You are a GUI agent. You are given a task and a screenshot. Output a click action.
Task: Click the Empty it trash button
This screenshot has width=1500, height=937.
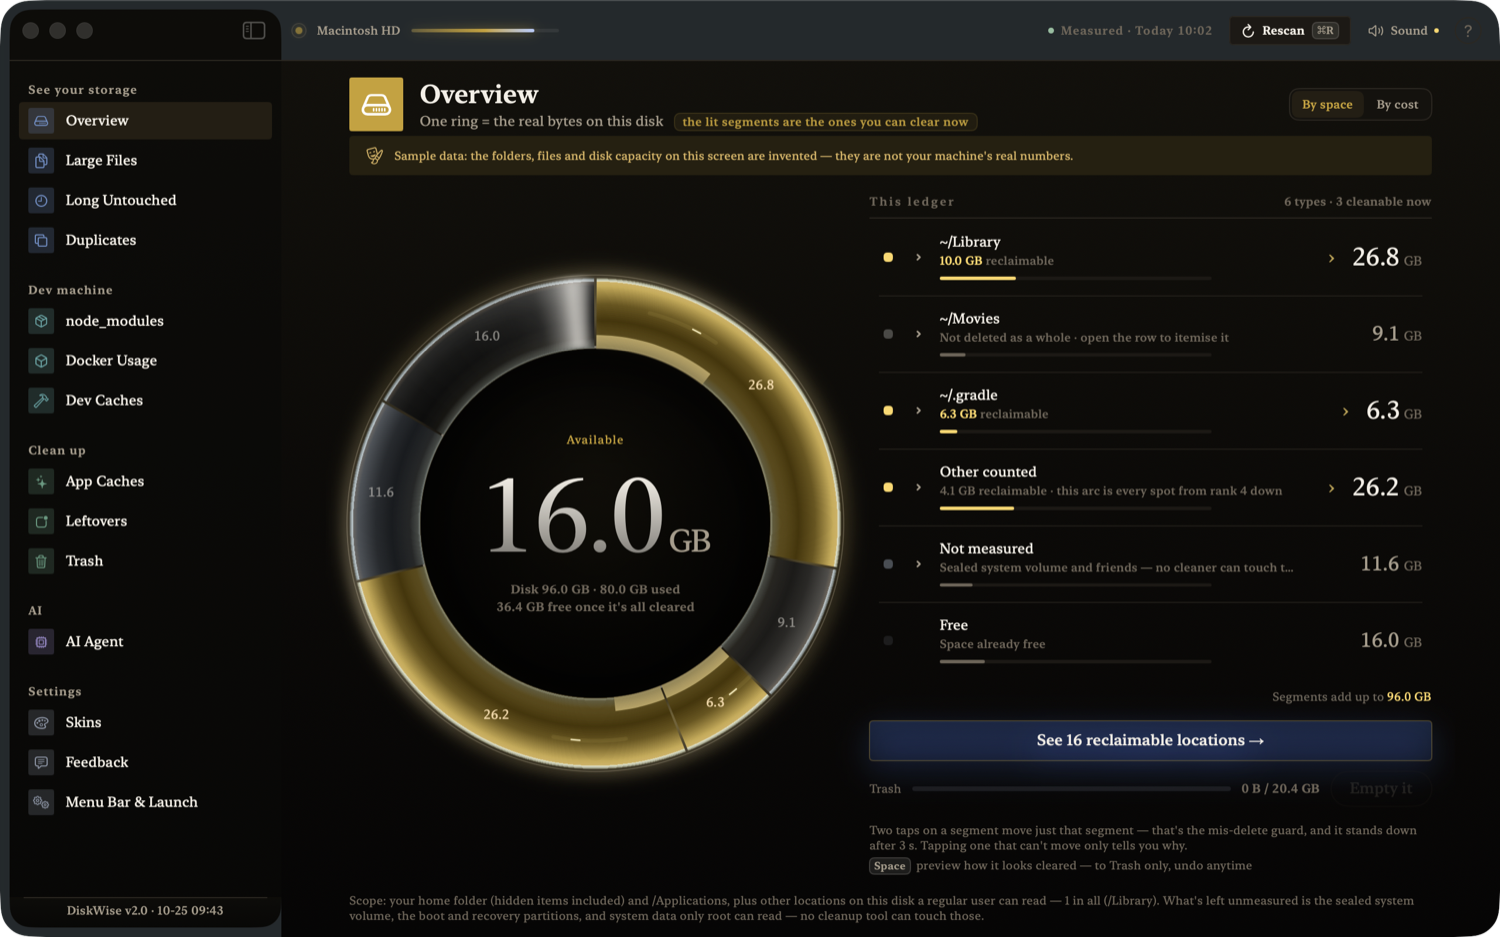click(x=1380, y=789)
